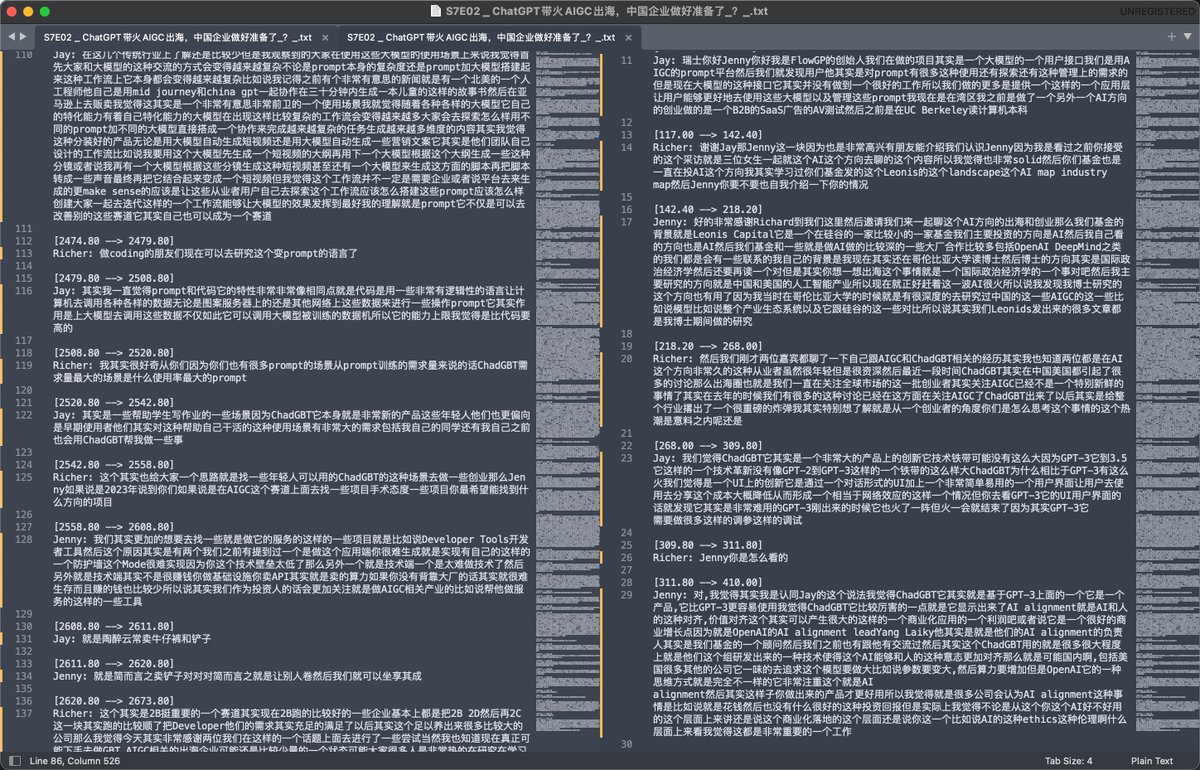Click timestamp [2620.80 --> 2673.80]
This screenshot has width=1200, height=770.
pos(113,700)
